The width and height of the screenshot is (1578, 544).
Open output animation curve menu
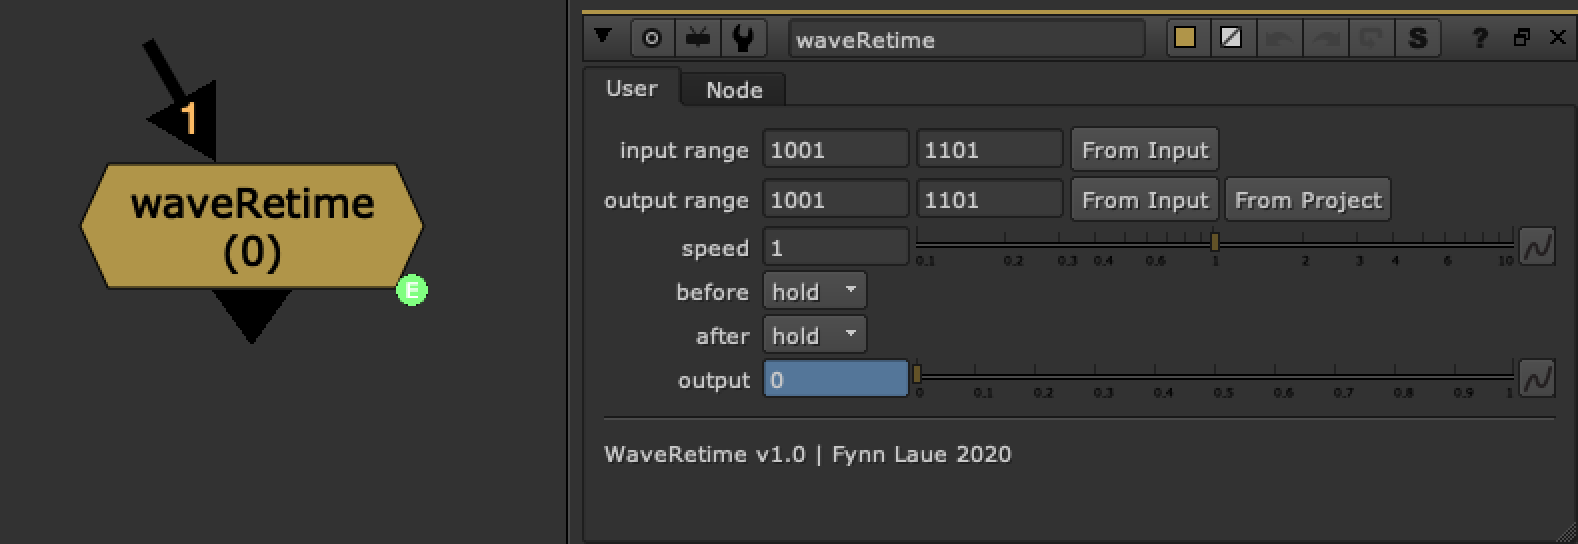coord(1537,379)
